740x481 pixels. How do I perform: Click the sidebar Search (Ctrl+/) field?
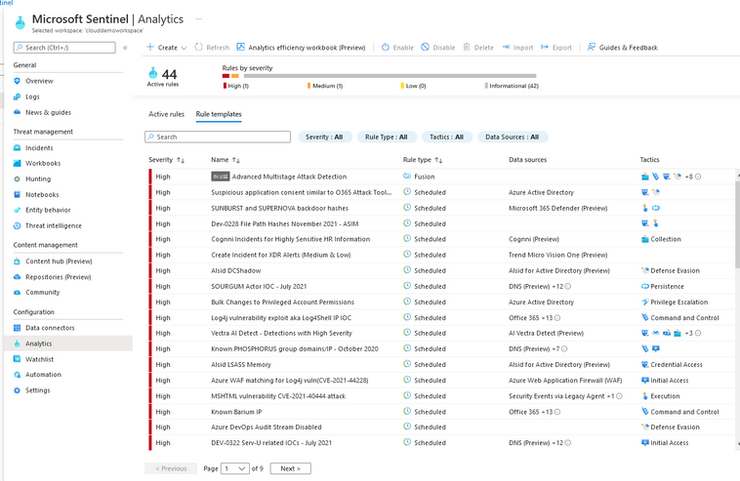pyautogui.click(x=65, y=47)
